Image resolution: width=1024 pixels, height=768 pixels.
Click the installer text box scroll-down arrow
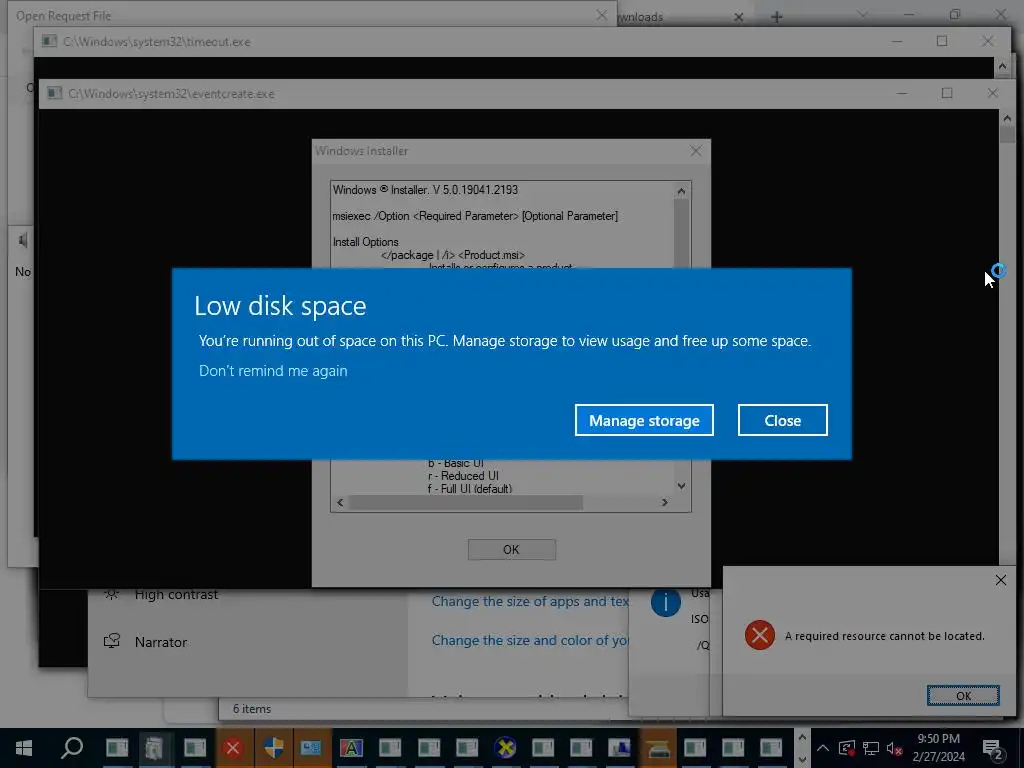pos(681,486)
